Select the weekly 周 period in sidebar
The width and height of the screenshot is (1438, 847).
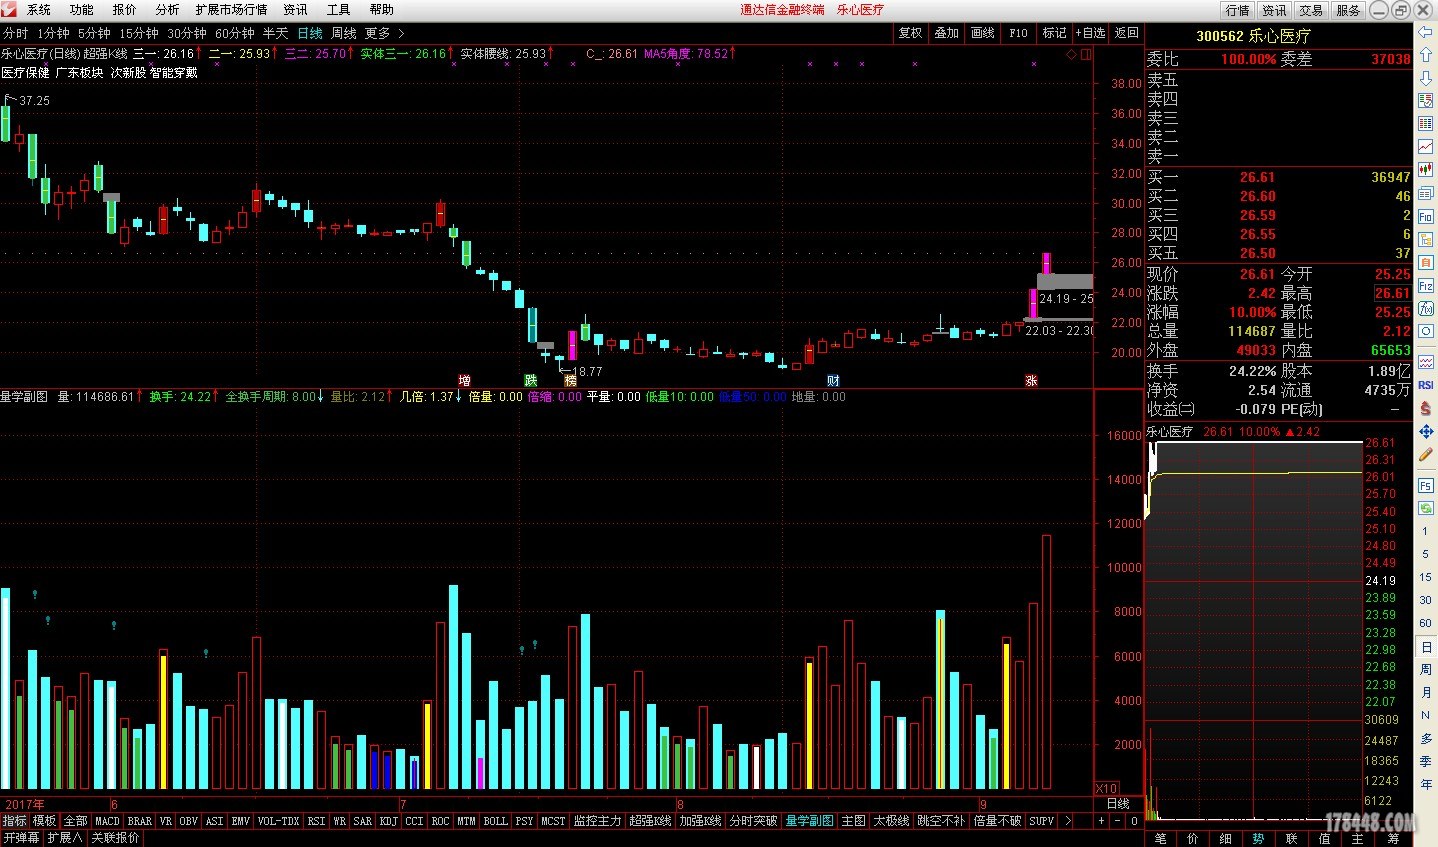[1425, 670]
